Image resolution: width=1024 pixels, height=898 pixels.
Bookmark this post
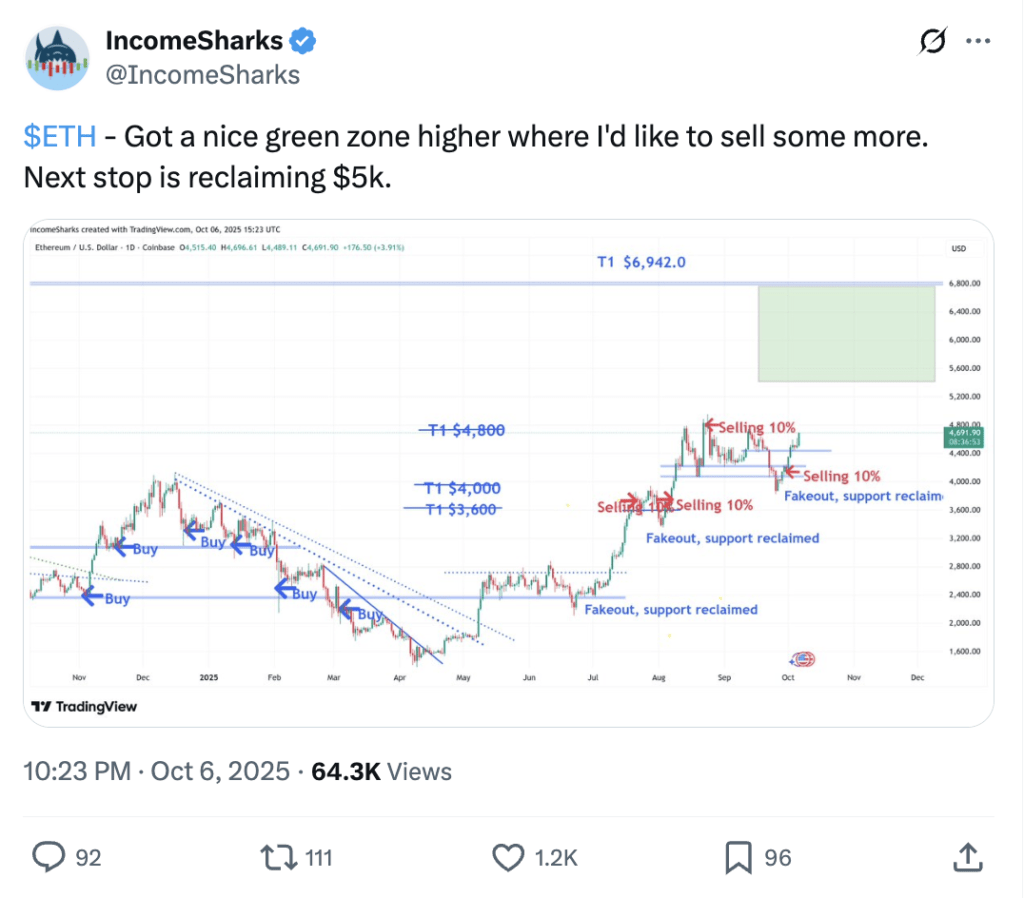738,856
